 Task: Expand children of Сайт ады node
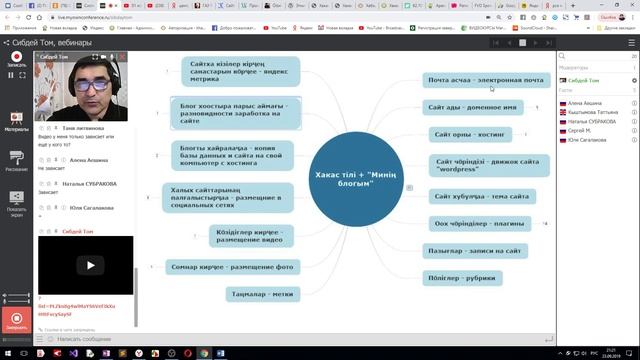(x=537, y=107)
